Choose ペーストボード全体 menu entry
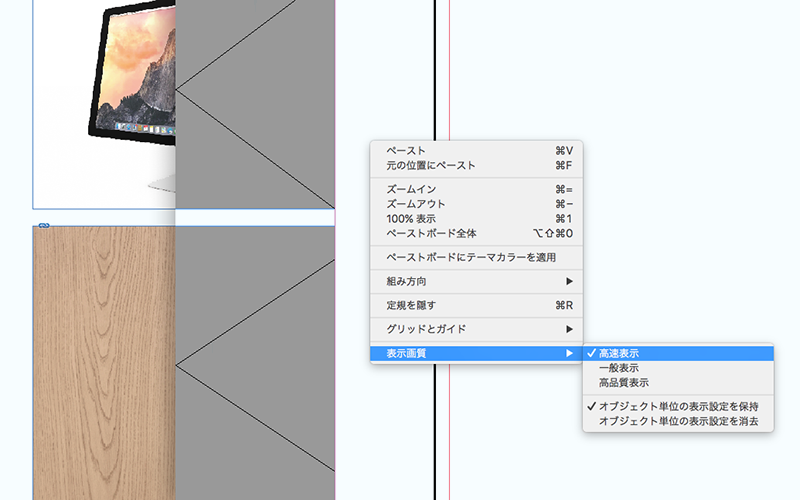Screen dimensions: 800x500 click(477, 234)
